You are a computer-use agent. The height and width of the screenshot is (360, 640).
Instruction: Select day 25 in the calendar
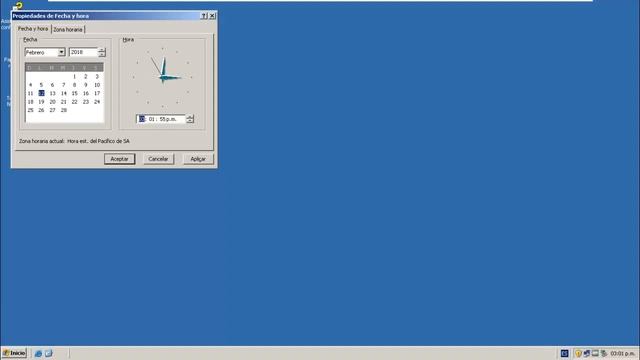click(30, 110)
